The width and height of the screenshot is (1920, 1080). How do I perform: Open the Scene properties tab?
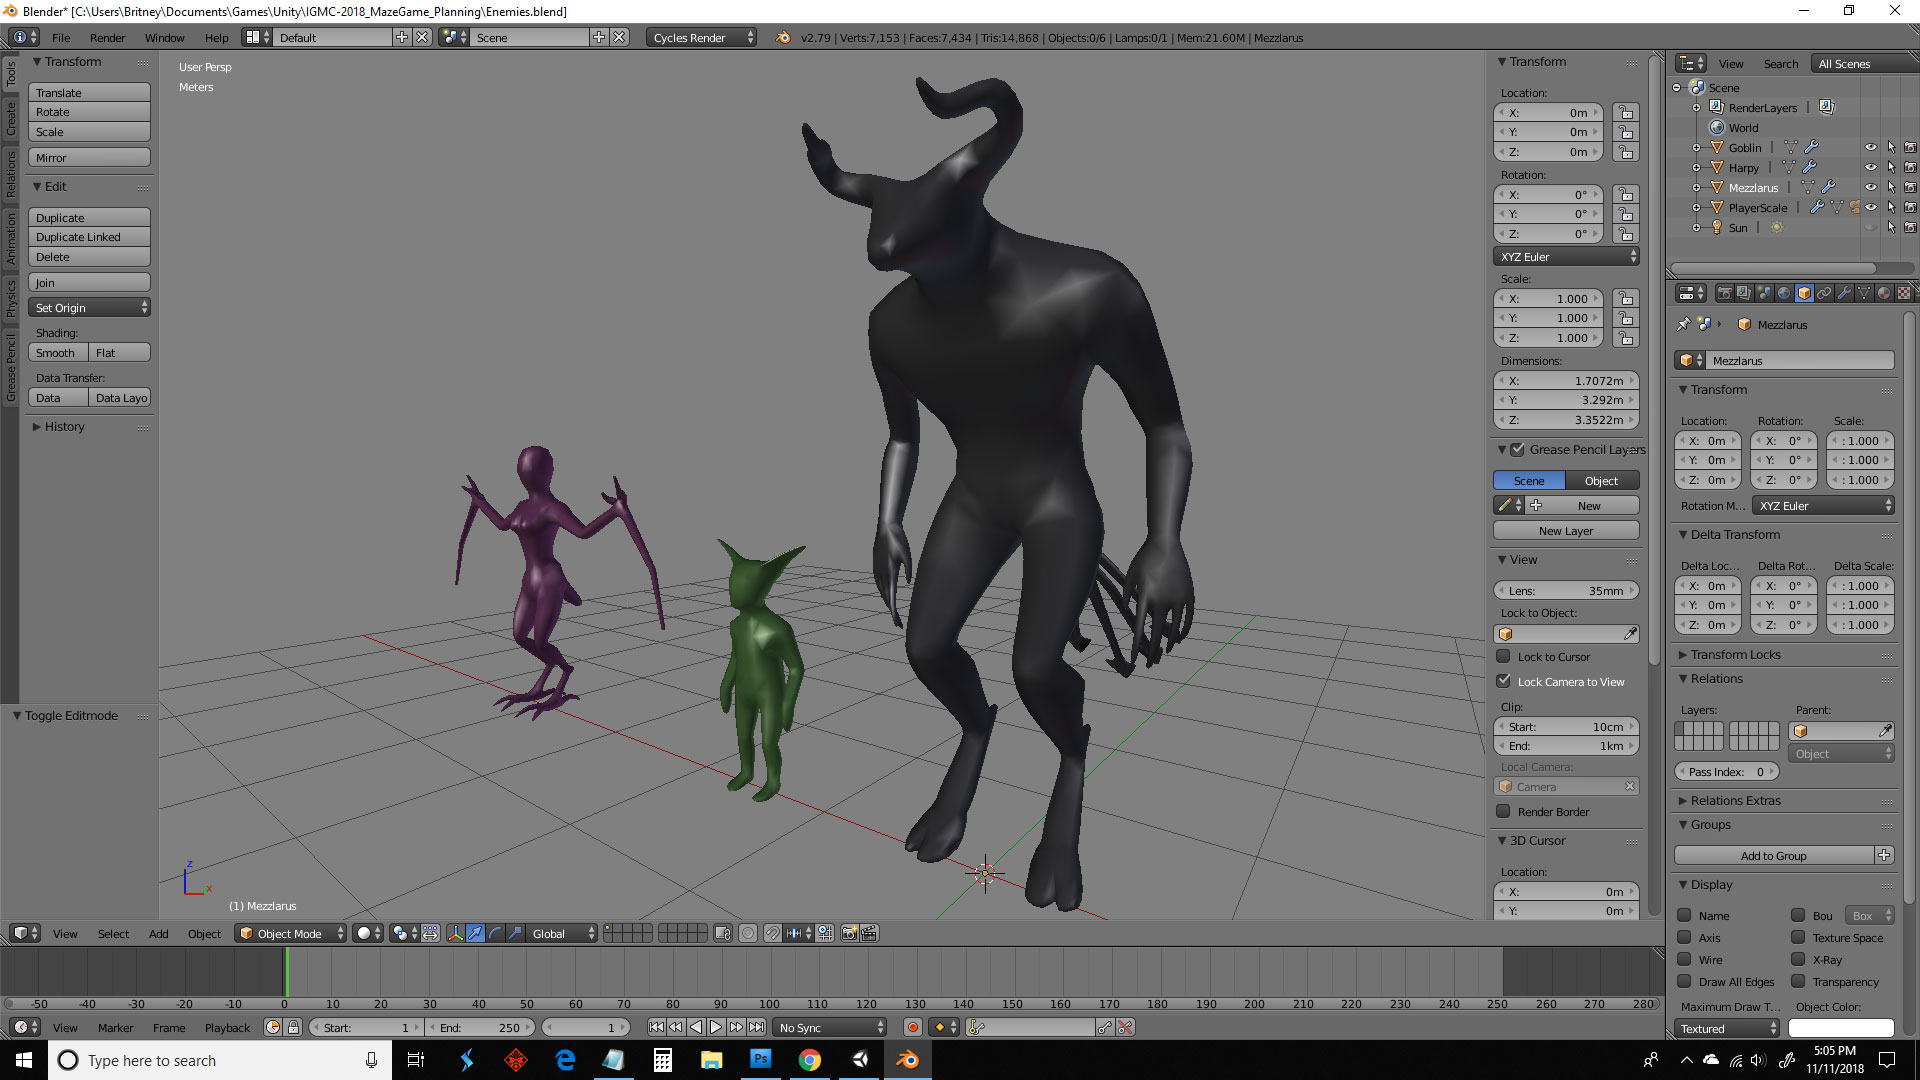[x=1764, y=293]
